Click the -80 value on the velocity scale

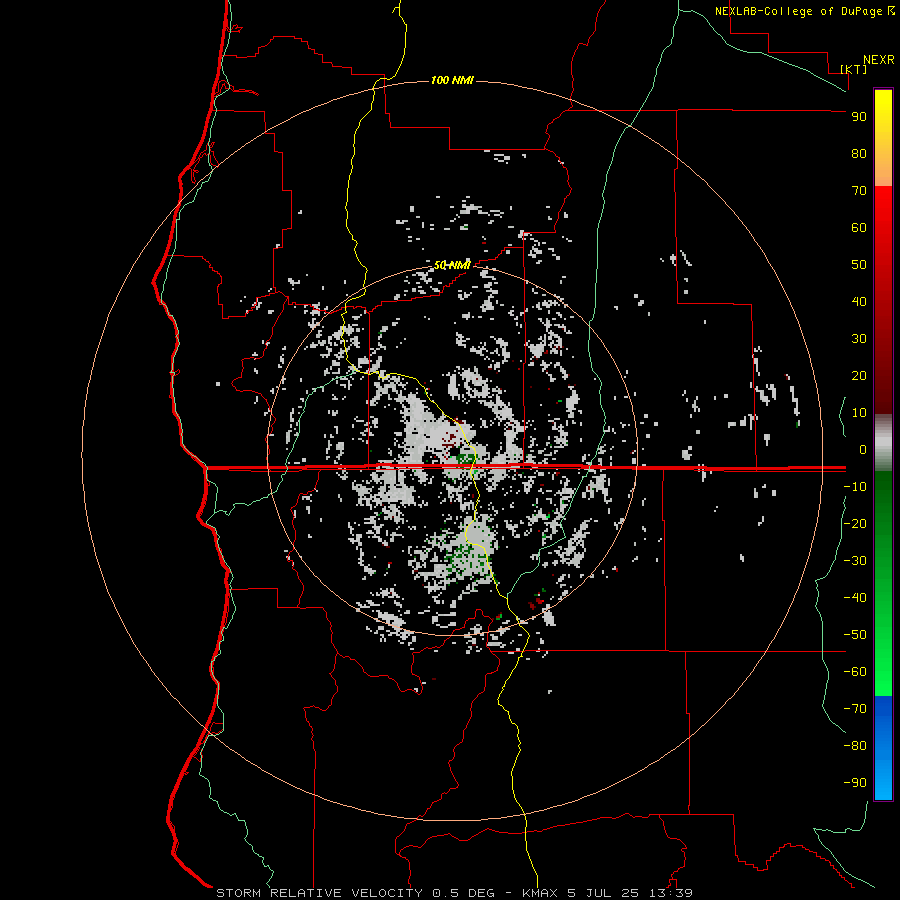pos(855,746)
